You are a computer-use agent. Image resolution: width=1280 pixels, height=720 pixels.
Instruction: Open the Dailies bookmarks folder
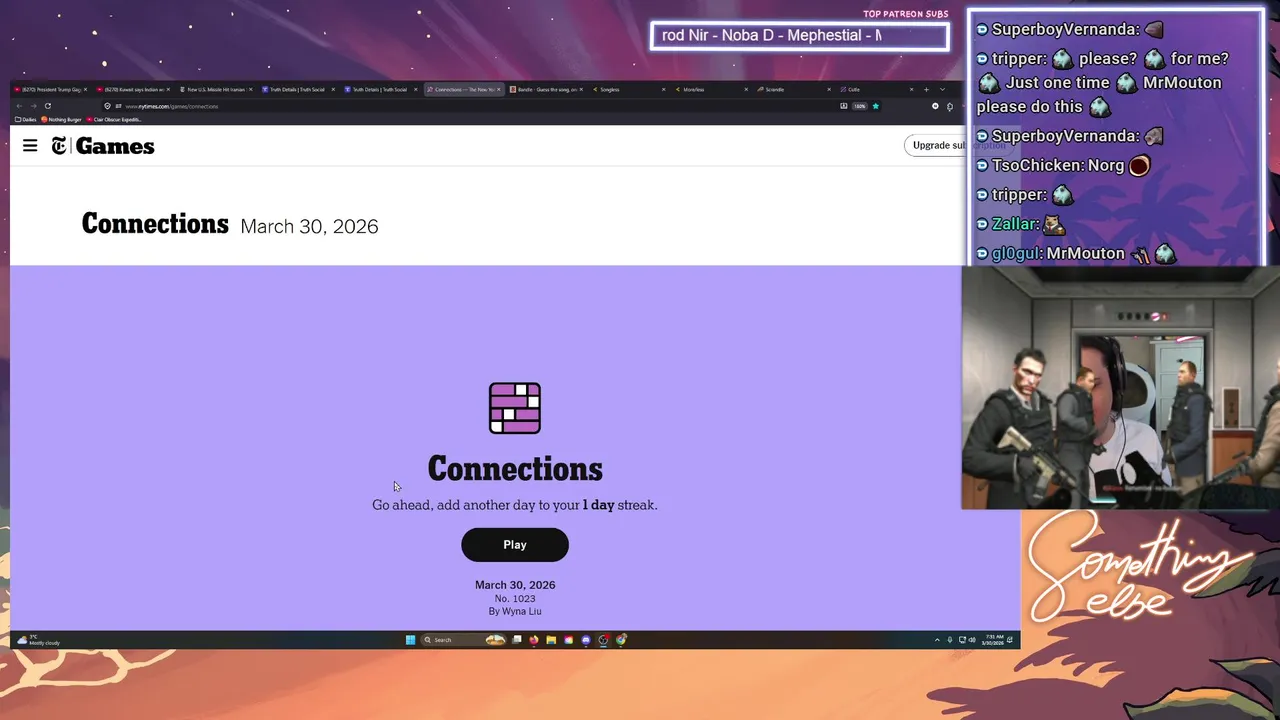point(26,119)
